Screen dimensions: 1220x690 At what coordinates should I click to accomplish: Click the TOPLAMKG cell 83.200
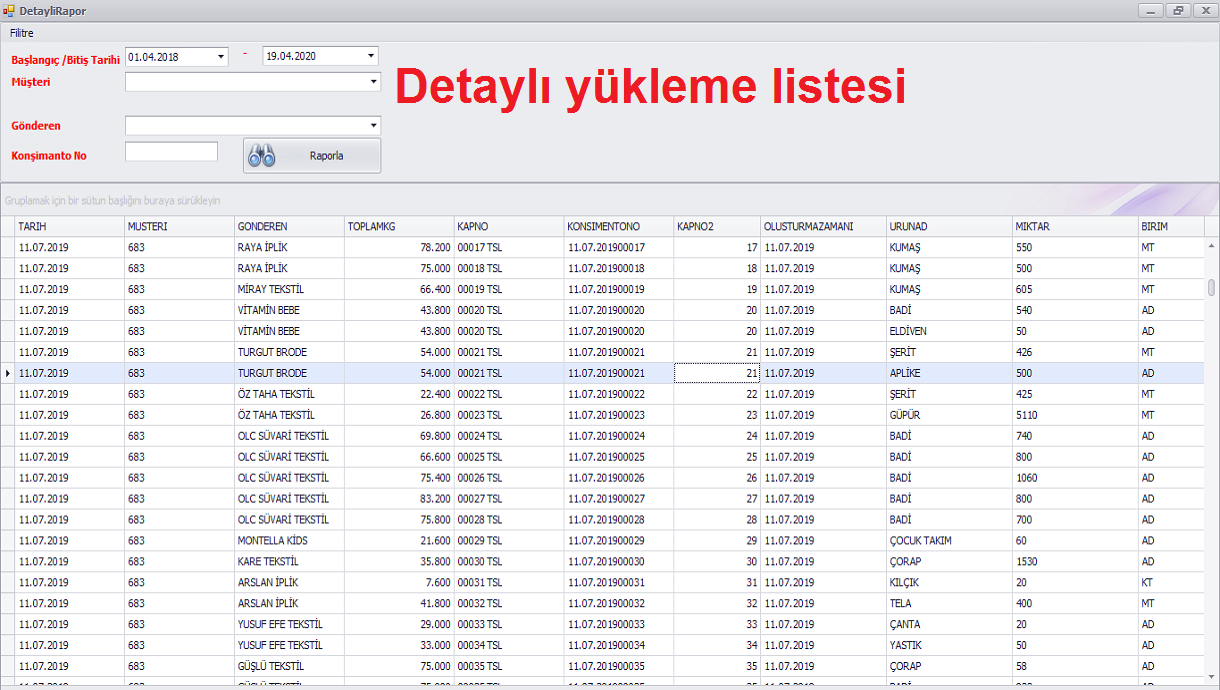(x=400, y=499)
